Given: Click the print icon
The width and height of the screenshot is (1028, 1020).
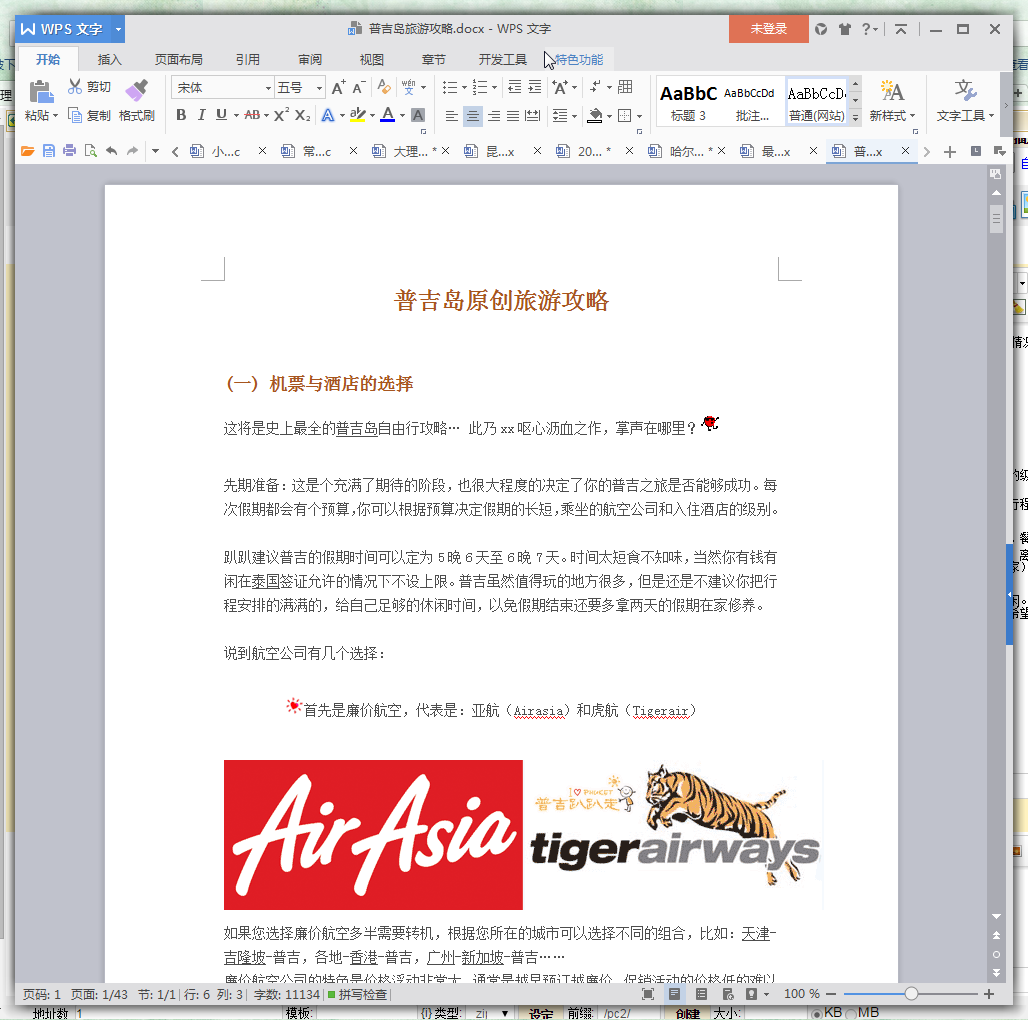Looking at the screenshot, I should 69,151.
